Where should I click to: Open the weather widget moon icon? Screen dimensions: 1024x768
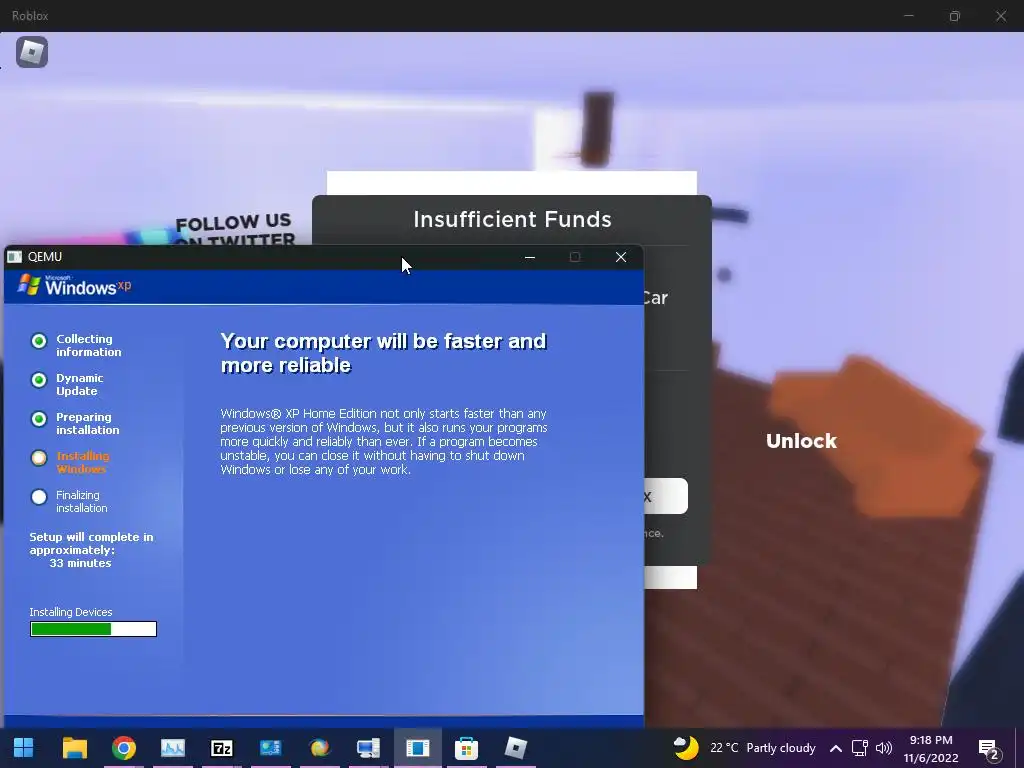686,748
